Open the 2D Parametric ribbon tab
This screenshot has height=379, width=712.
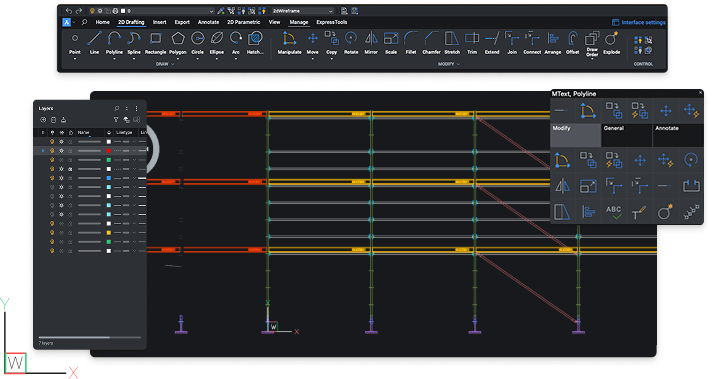[x=244, y=22]
